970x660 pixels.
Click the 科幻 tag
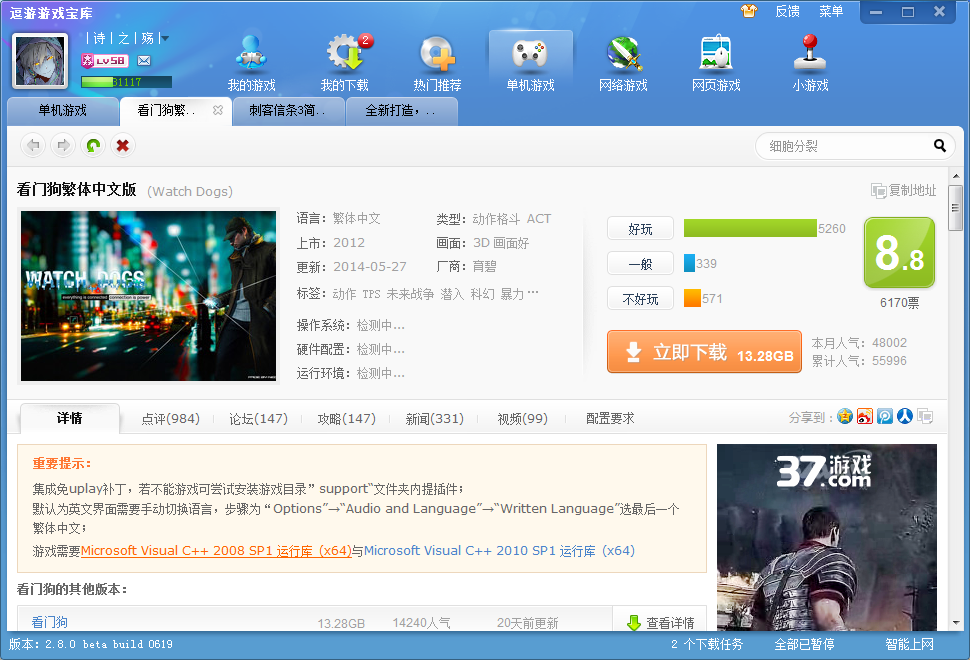(483, 294)
